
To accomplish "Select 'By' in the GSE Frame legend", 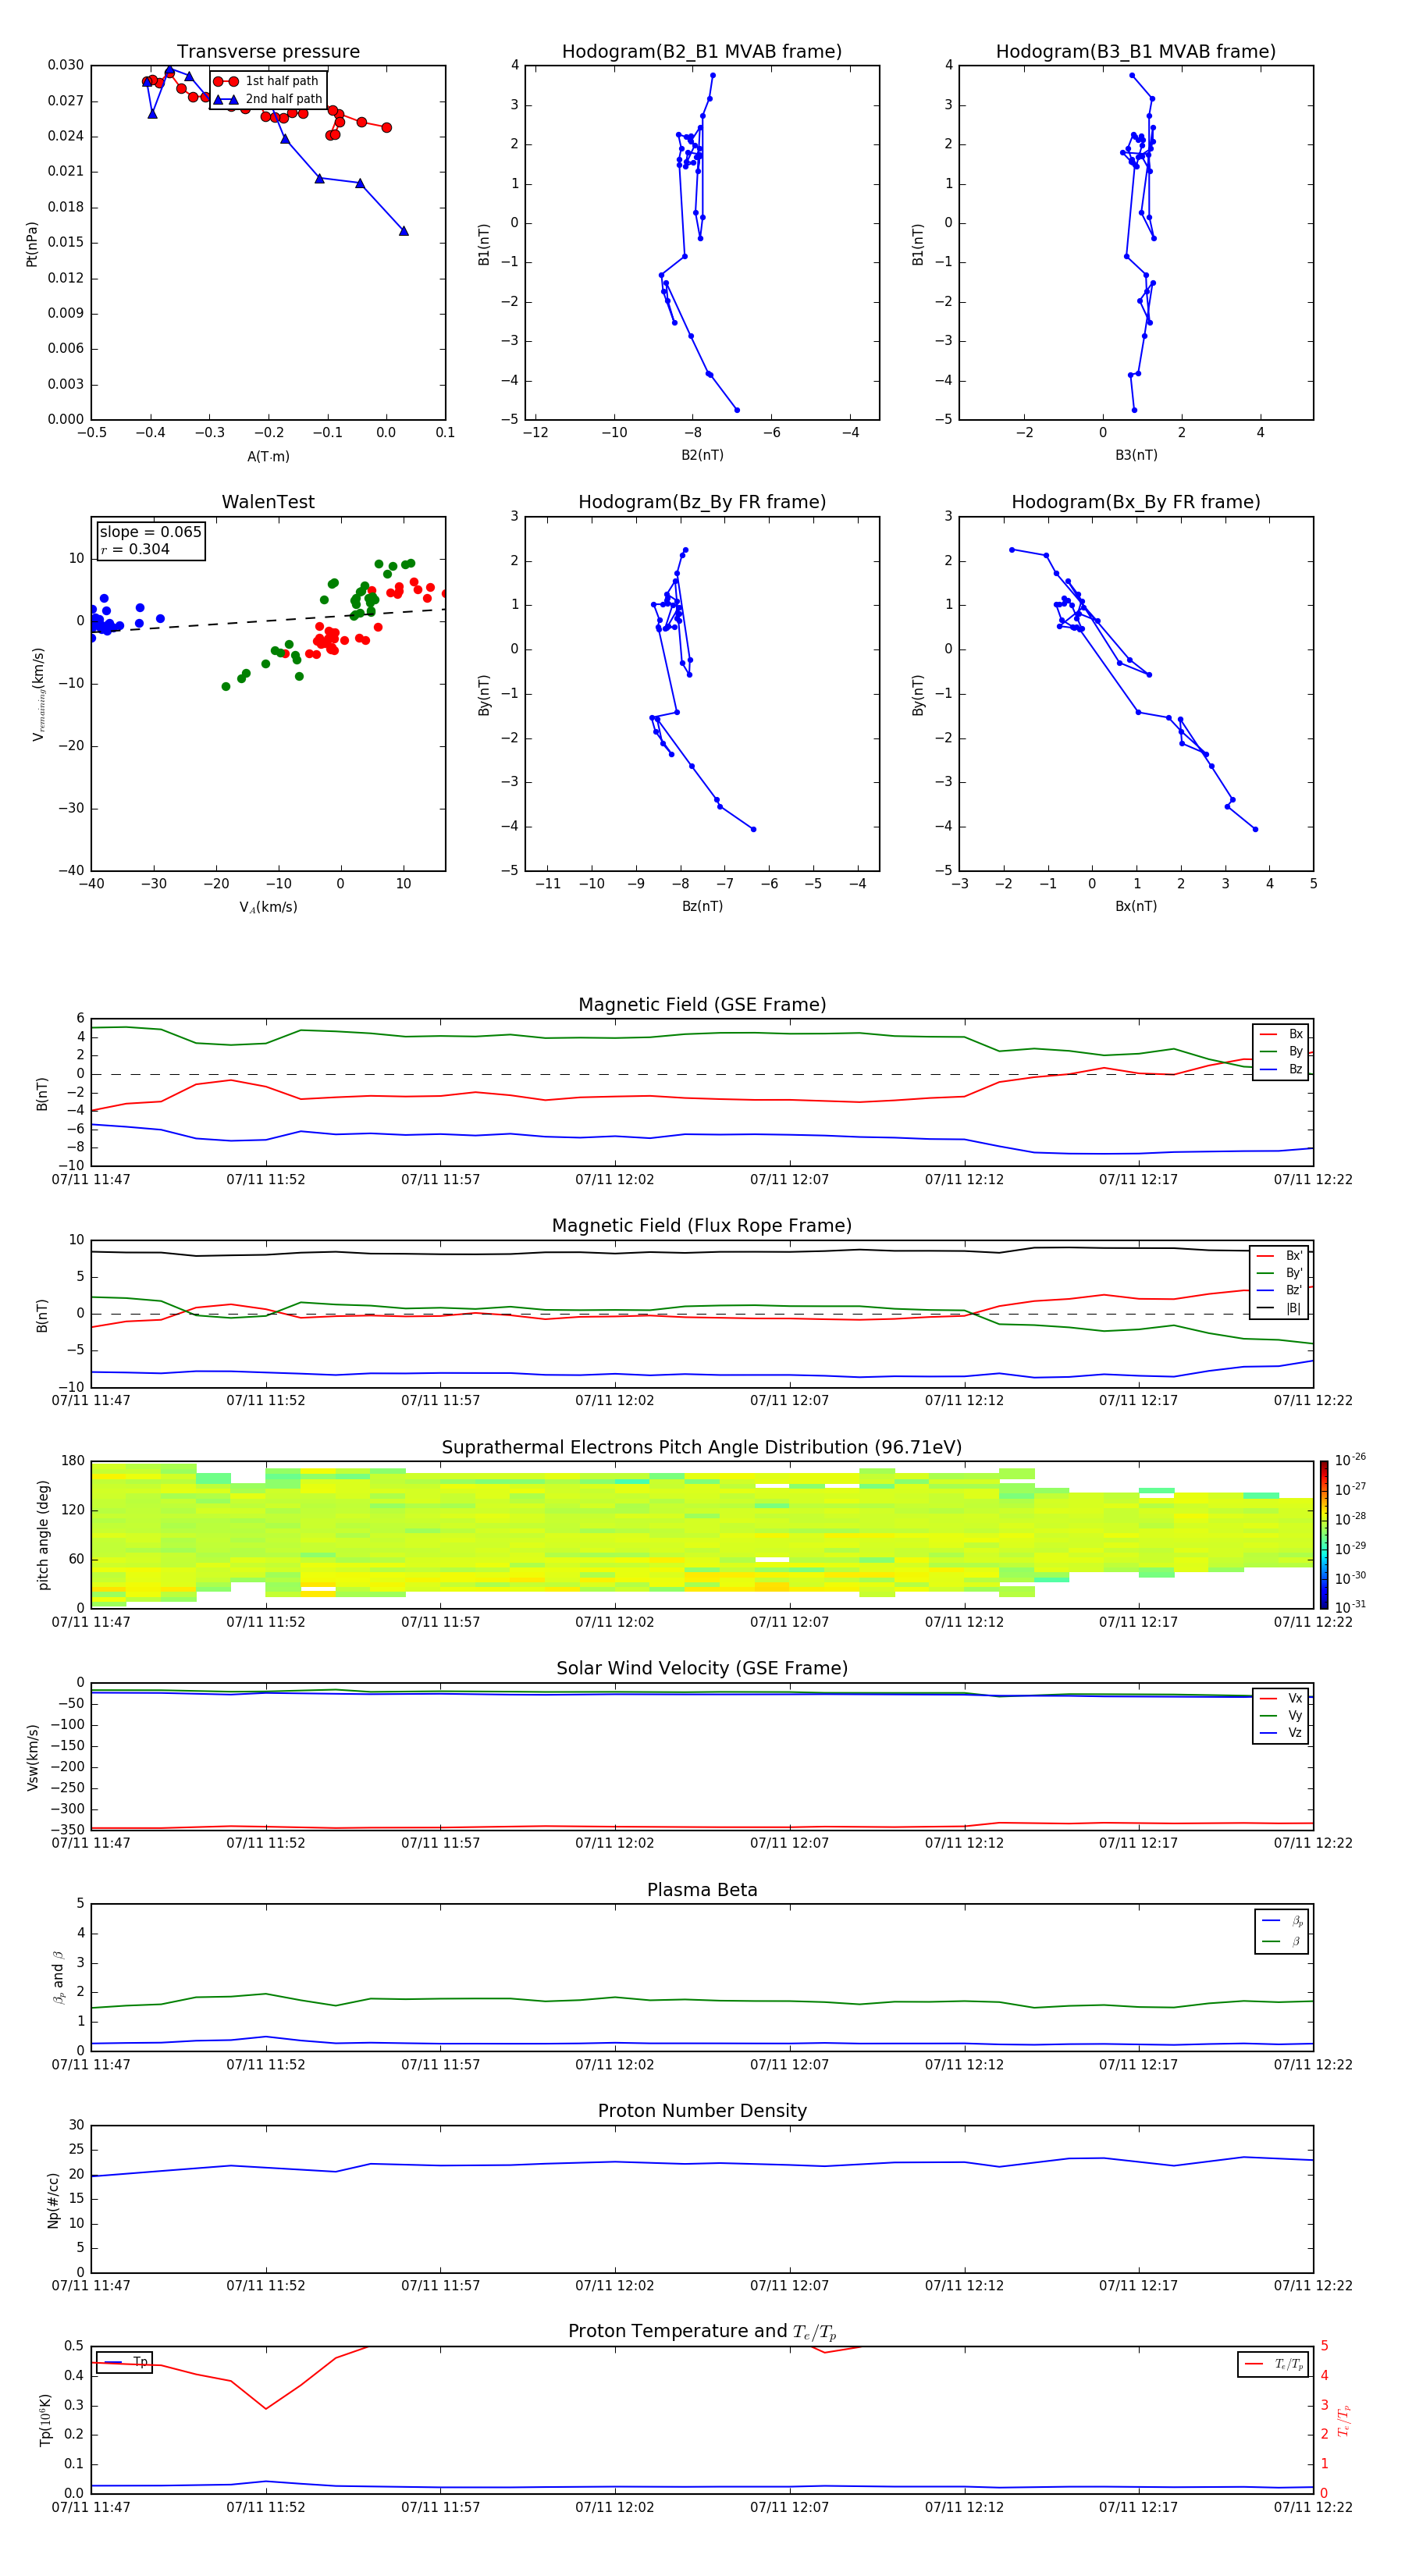I will pyautogui.click(x=1281, y=1051).
